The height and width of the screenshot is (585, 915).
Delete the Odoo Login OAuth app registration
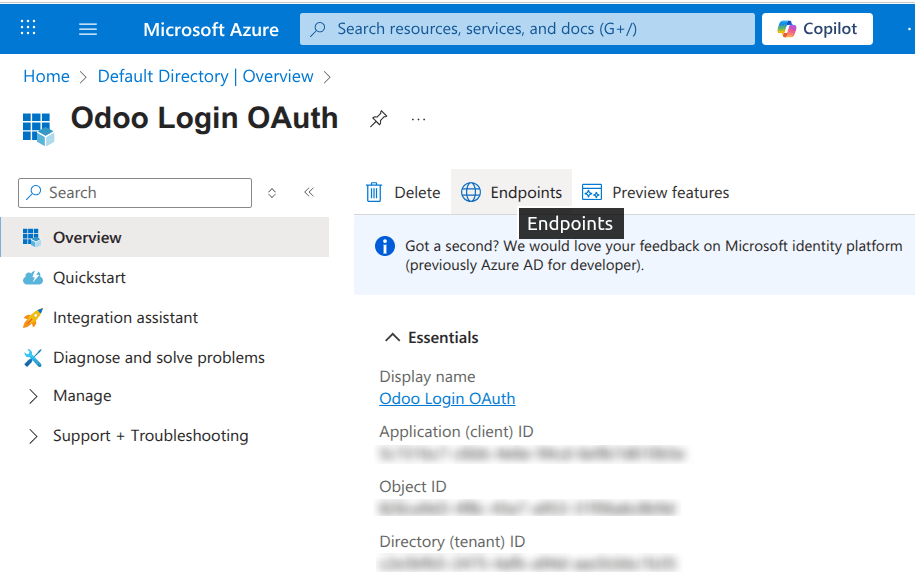[x=403, y=192]
